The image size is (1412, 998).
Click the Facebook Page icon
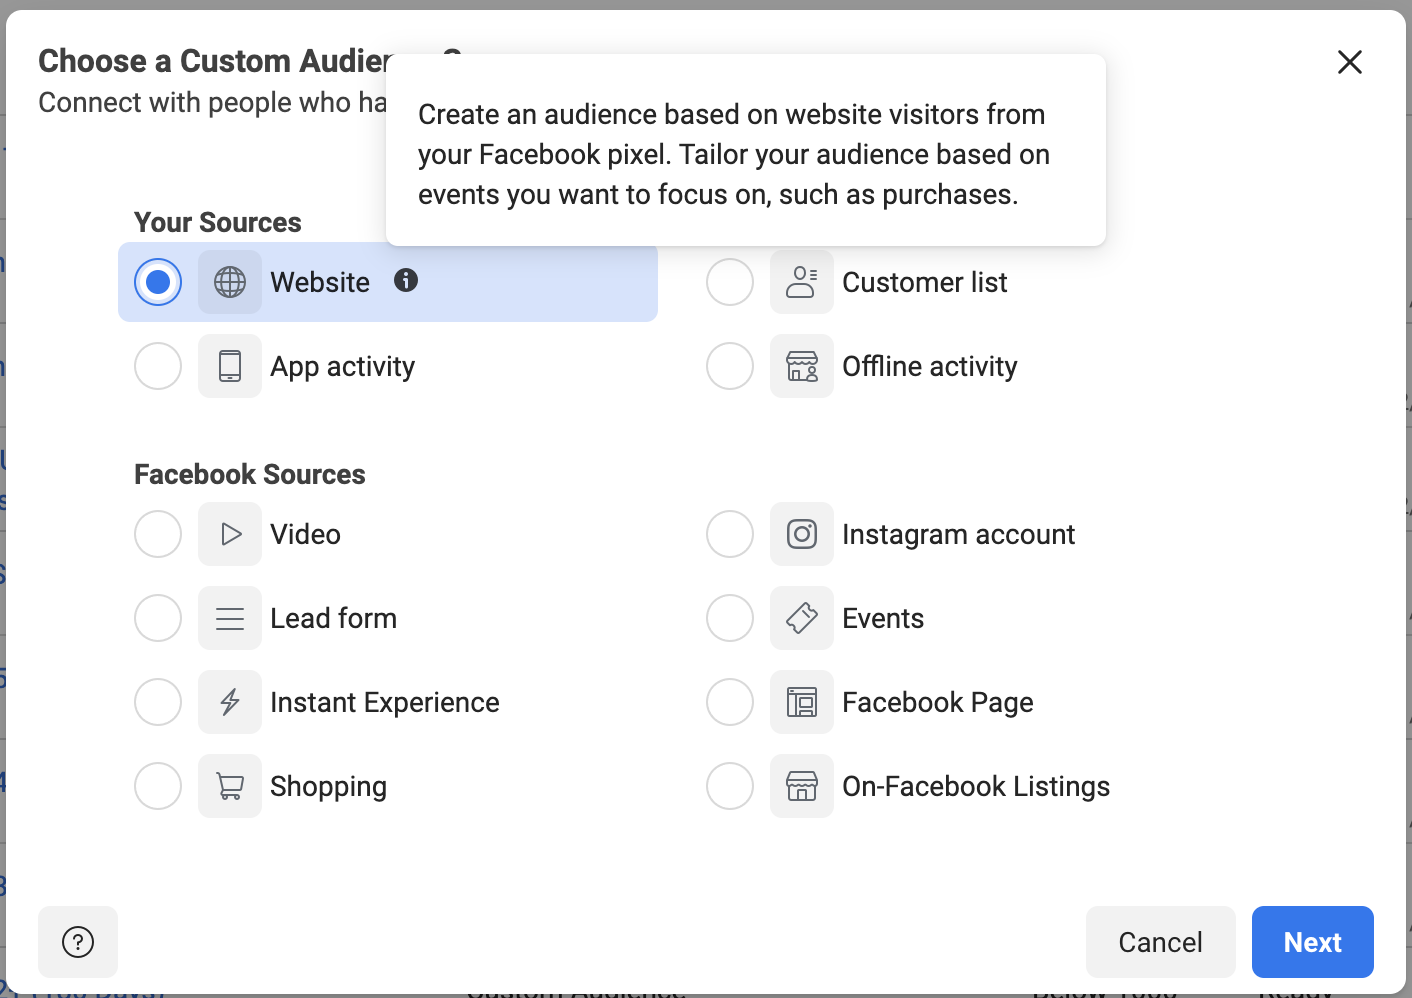pyautogui.click(x=802, y=702)
